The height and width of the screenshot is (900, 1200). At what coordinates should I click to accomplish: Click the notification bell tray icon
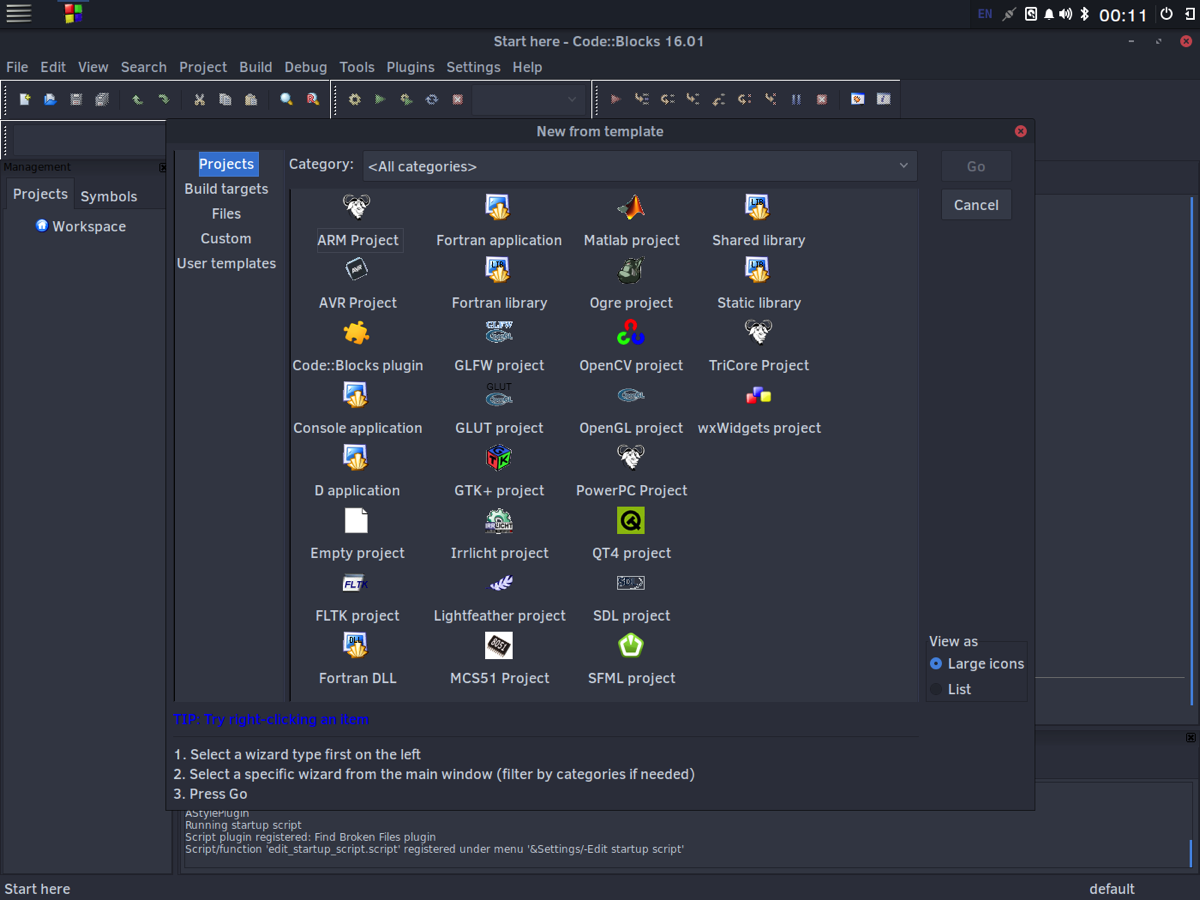[x=1049, y=14]
